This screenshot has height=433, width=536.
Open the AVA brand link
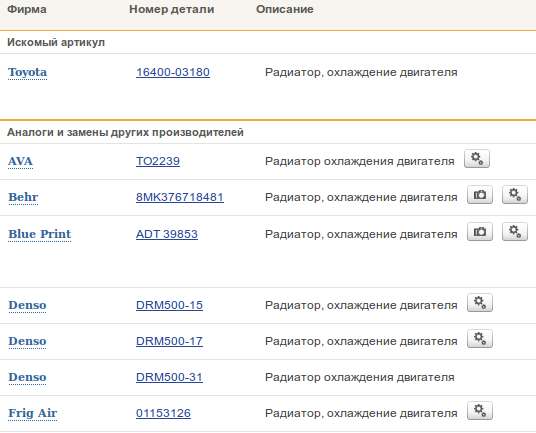(20, 161)
